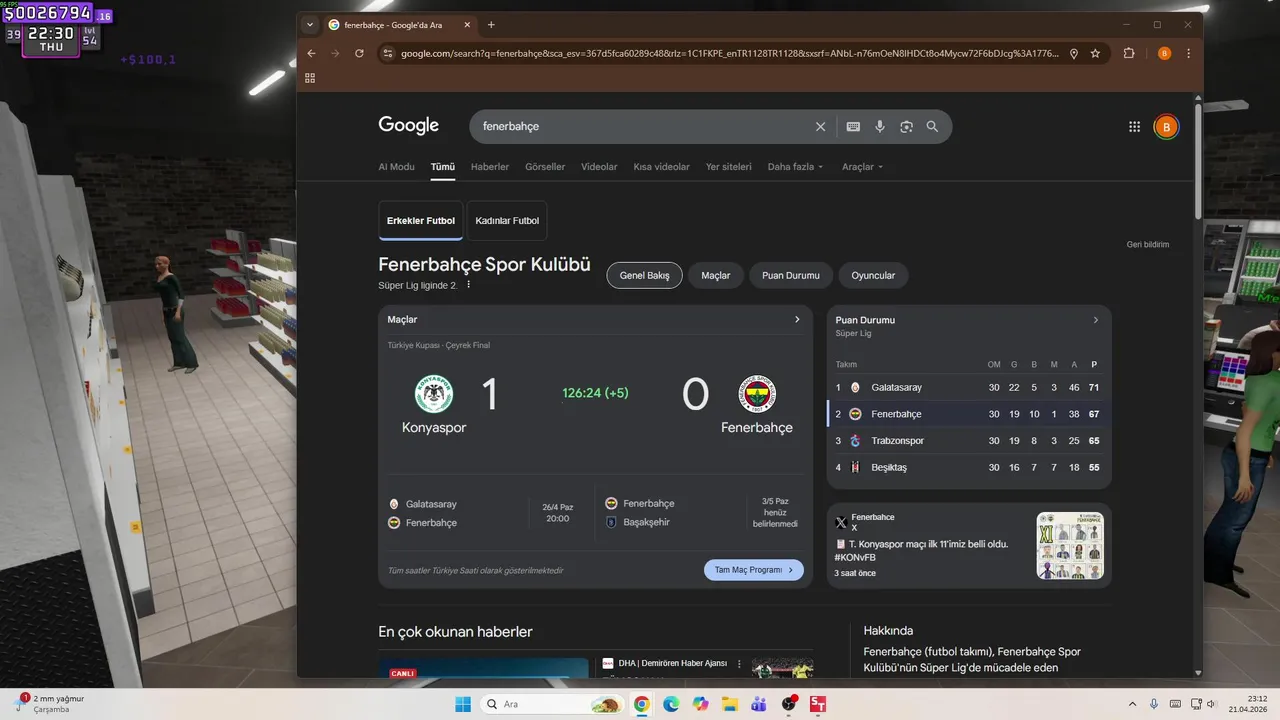Expand the Maçlar card chevron
The image size is (1280, 720).
(797, 320)
